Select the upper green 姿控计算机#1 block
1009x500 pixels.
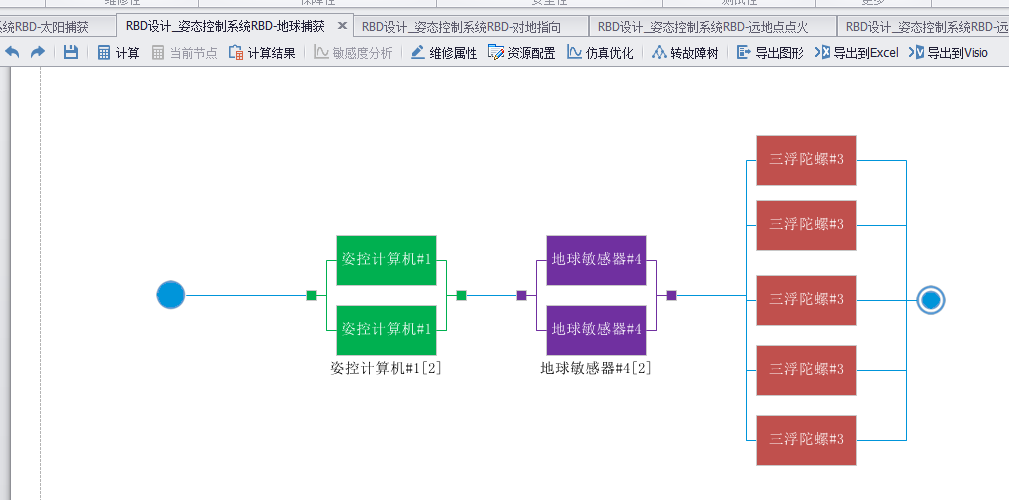click(386, 260)
